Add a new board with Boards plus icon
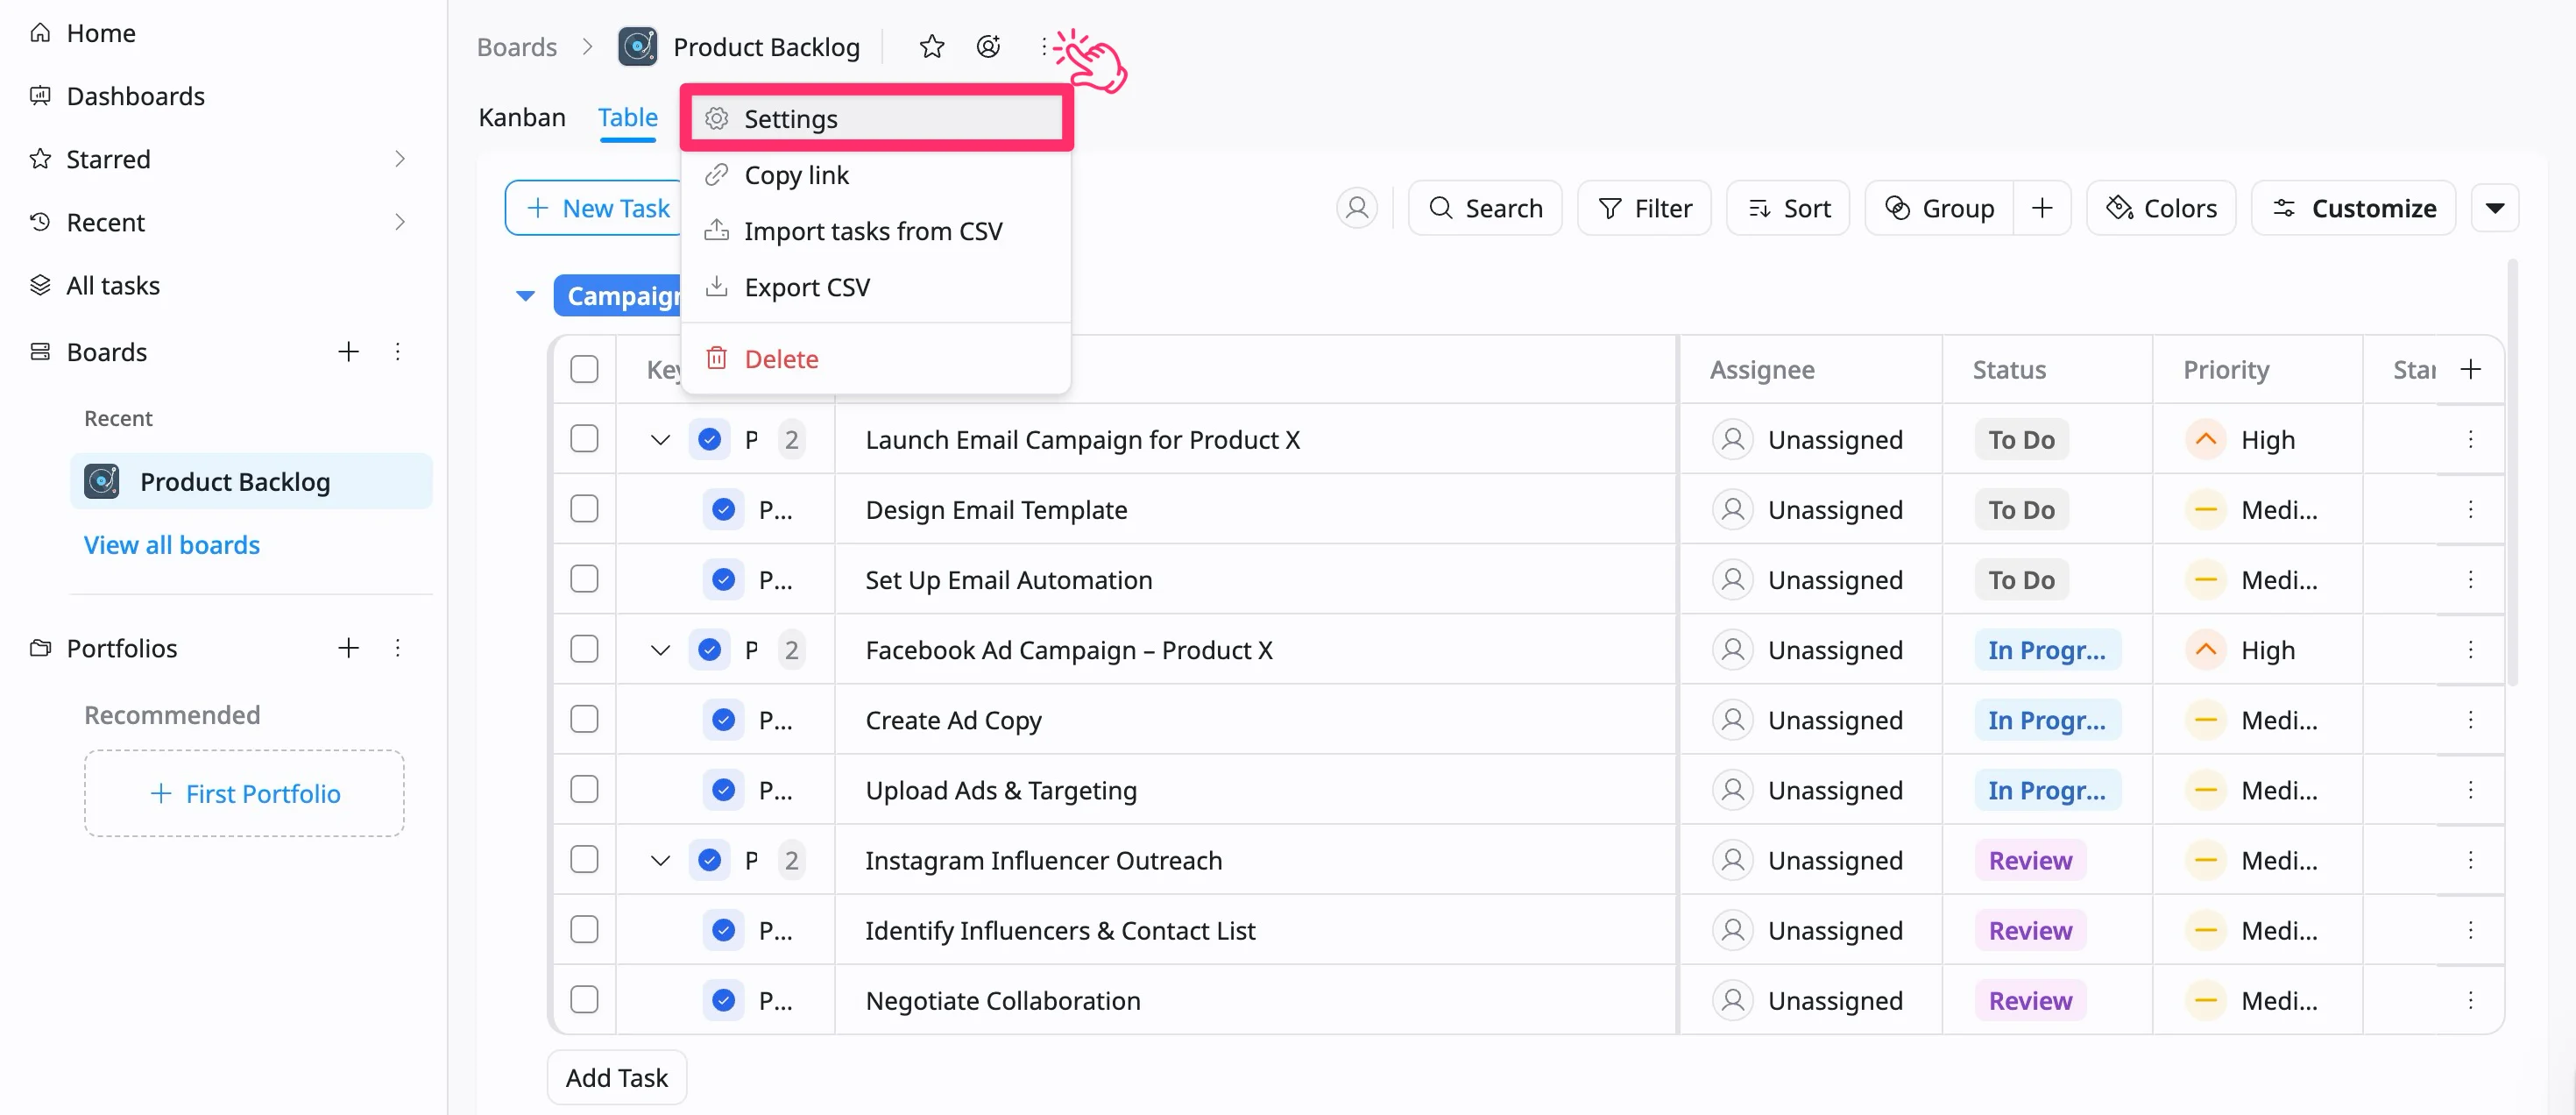The width and height of the screenshot is (2576, 1115). pyautogui.click(x=348, y=352)
